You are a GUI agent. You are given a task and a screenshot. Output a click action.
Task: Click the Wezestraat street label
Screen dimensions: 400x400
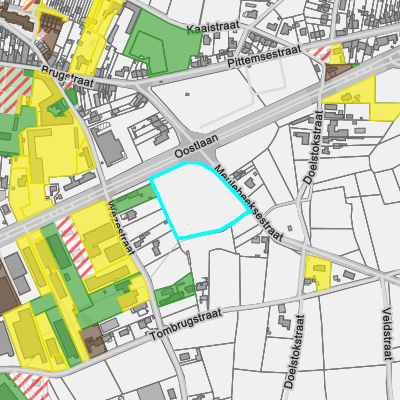tap(121, 227)
